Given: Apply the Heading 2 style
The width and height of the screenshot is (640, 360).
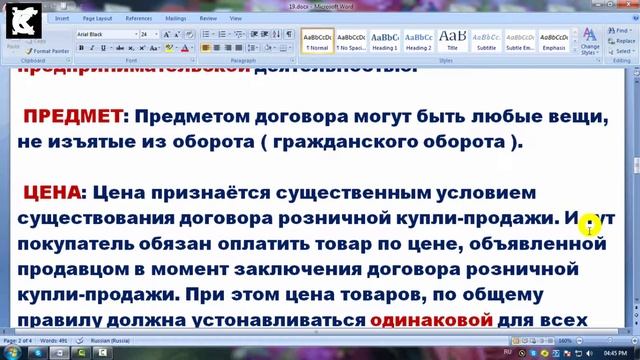Looking at the screenshot, I should pyautogui.click(x=419, y=41).
